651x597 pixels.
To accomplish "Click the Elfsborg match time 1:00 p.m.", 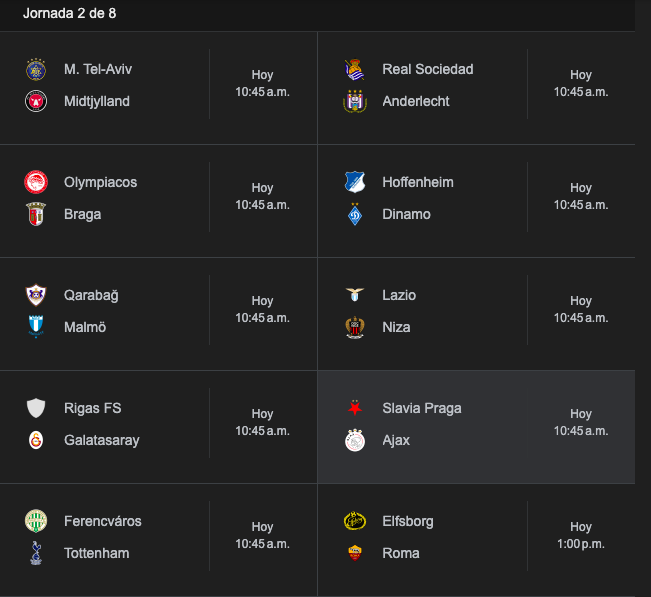I will pyautogui.click(x=581, y=544).
